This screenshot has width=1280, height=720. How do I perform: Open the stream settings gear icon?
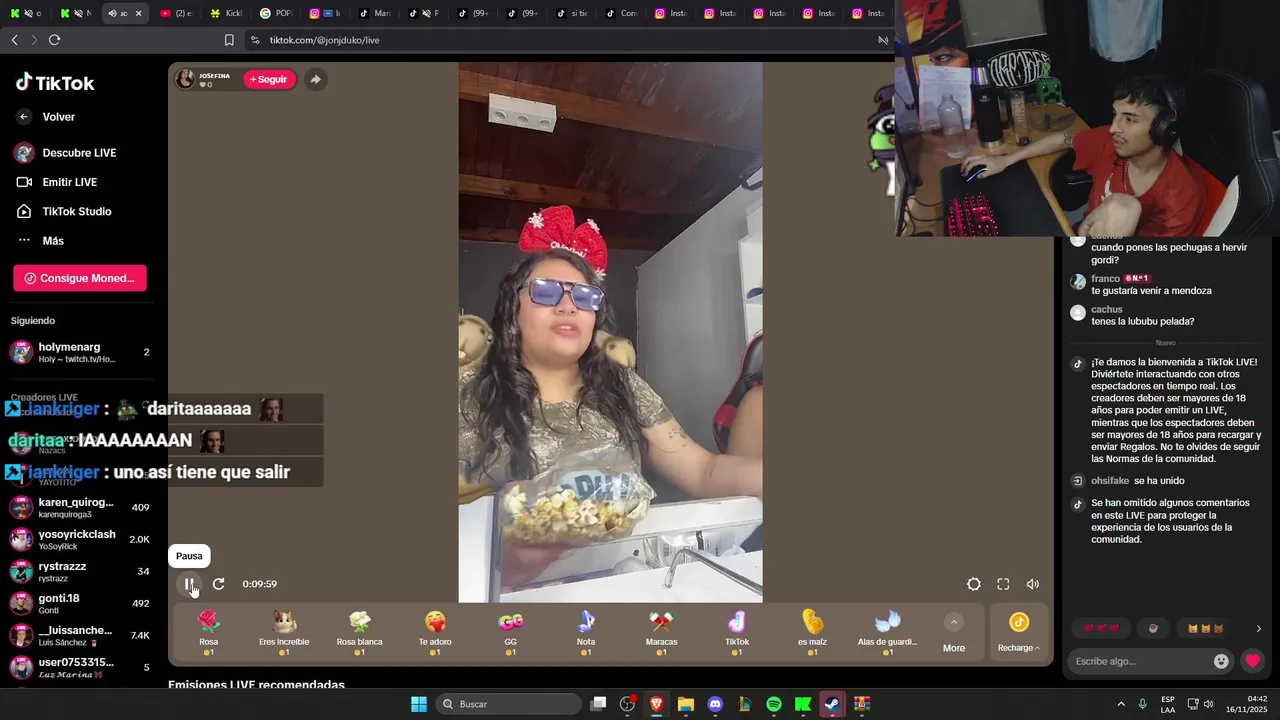coord(974,584)
